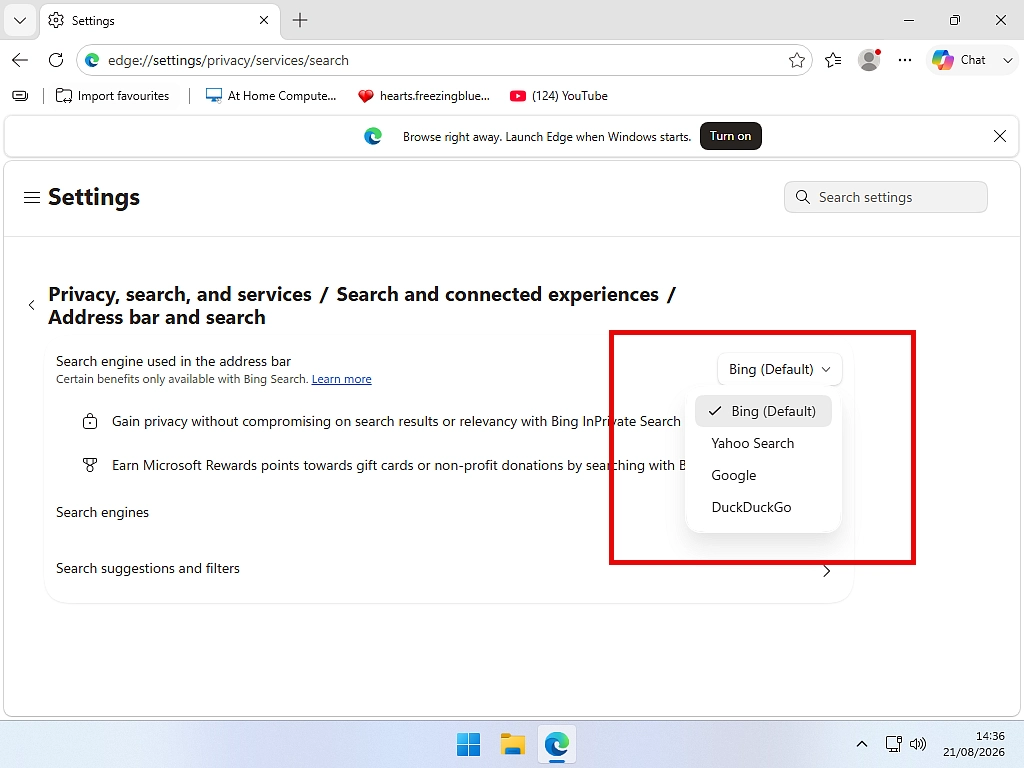Select the Settings tab

[x=160, y=21]
